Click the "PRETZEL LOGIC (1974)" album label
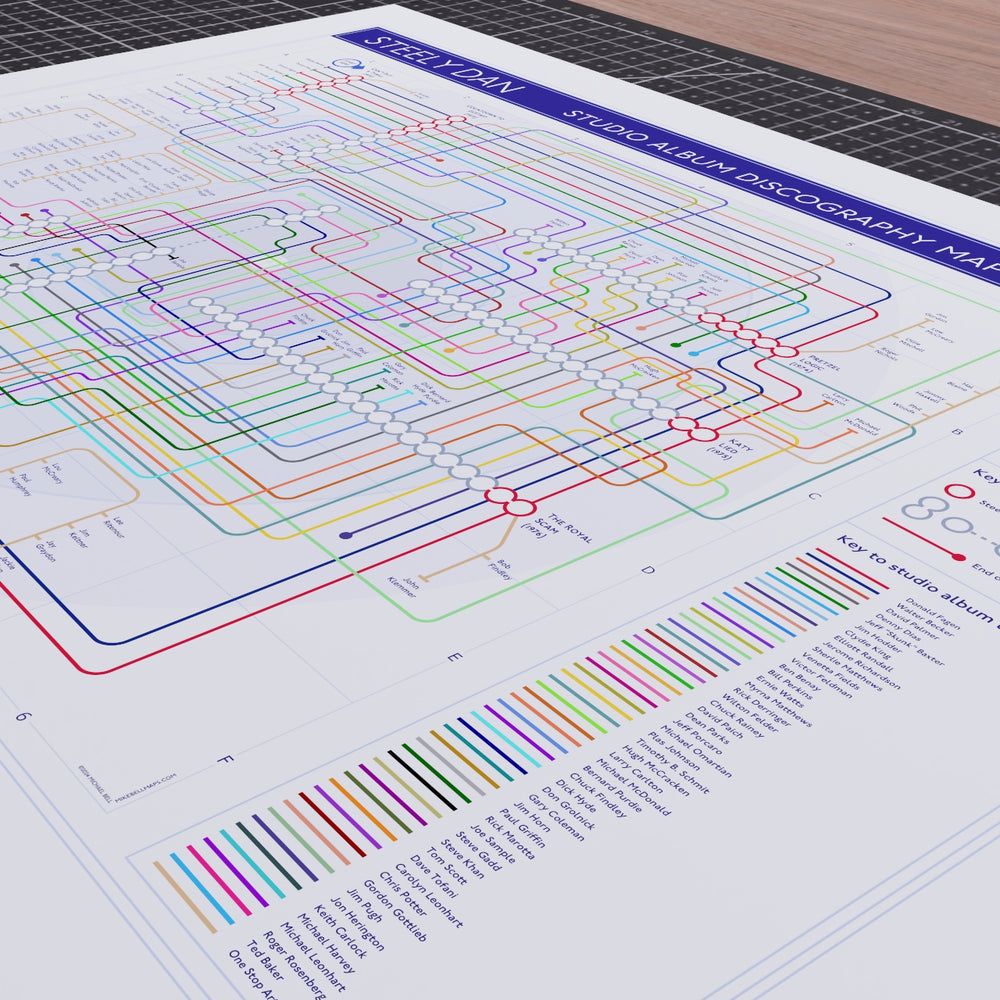The height and width of the screenshot is (1000, 1000). [816, 365]
